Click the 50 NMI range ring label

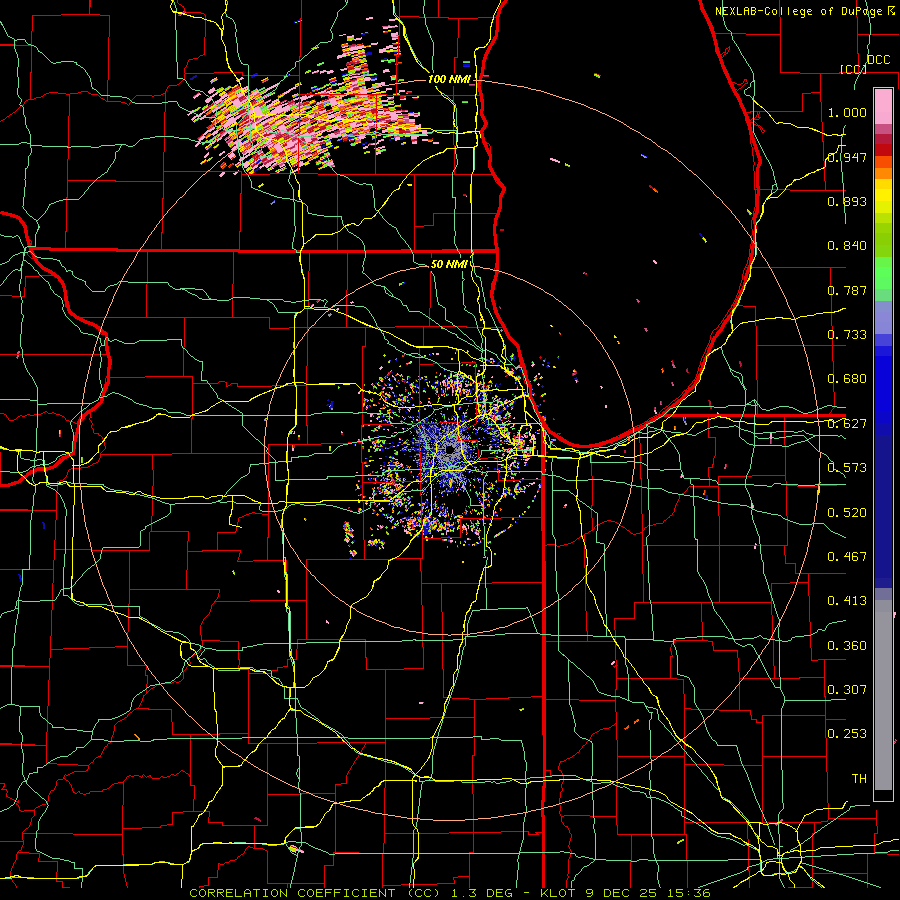coord(449,264)
